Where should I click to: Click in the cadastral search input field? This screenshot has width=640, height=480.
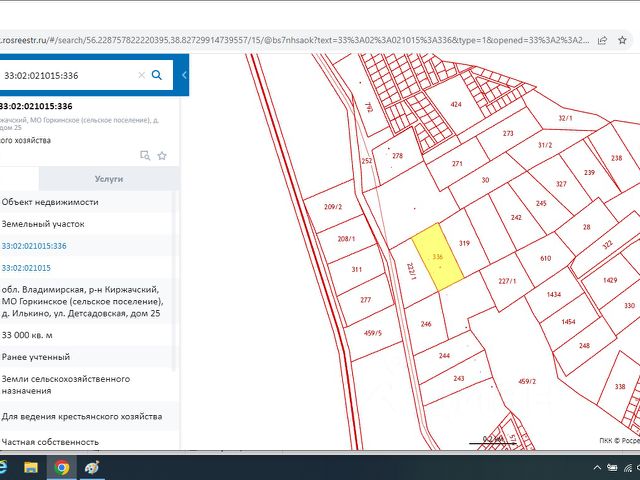(x=65, y=75)
